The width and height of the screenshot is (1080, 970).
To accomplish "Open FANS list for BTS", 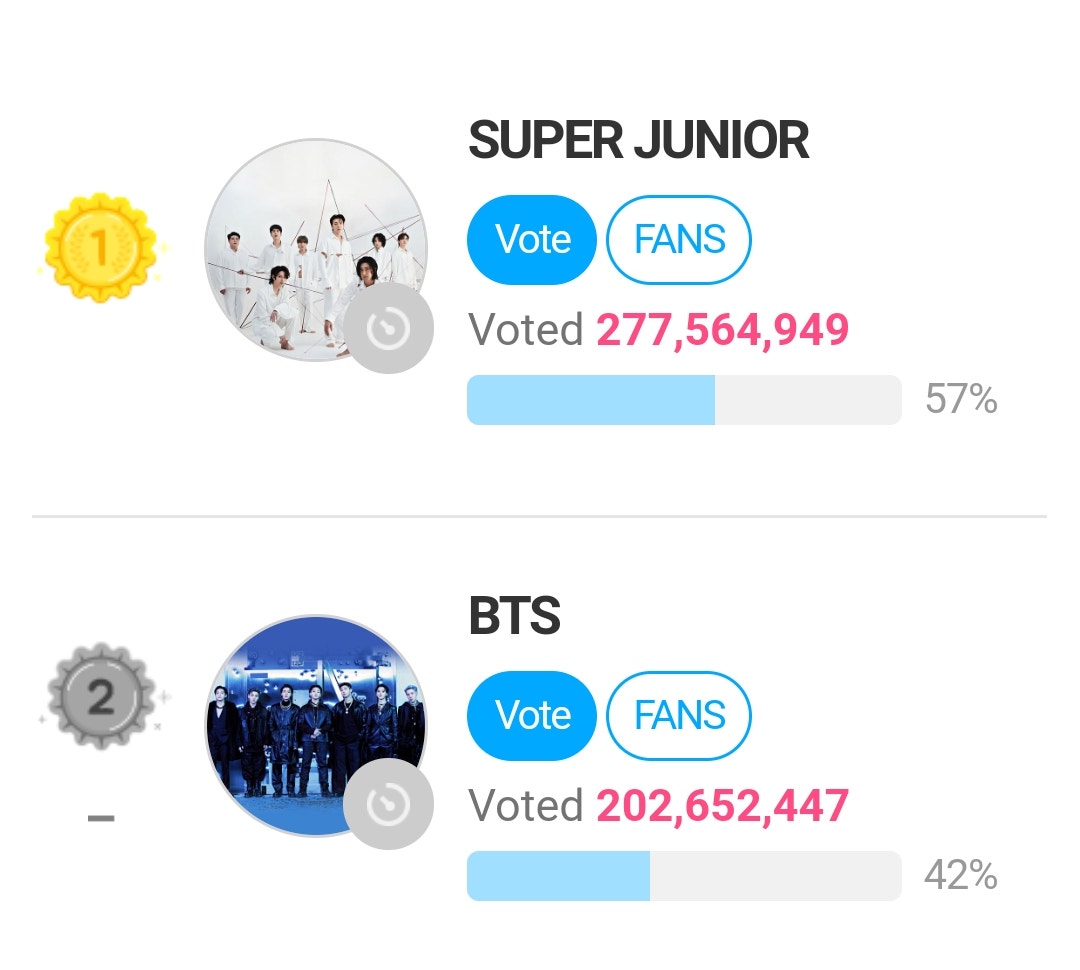I will tap(679, 716).
